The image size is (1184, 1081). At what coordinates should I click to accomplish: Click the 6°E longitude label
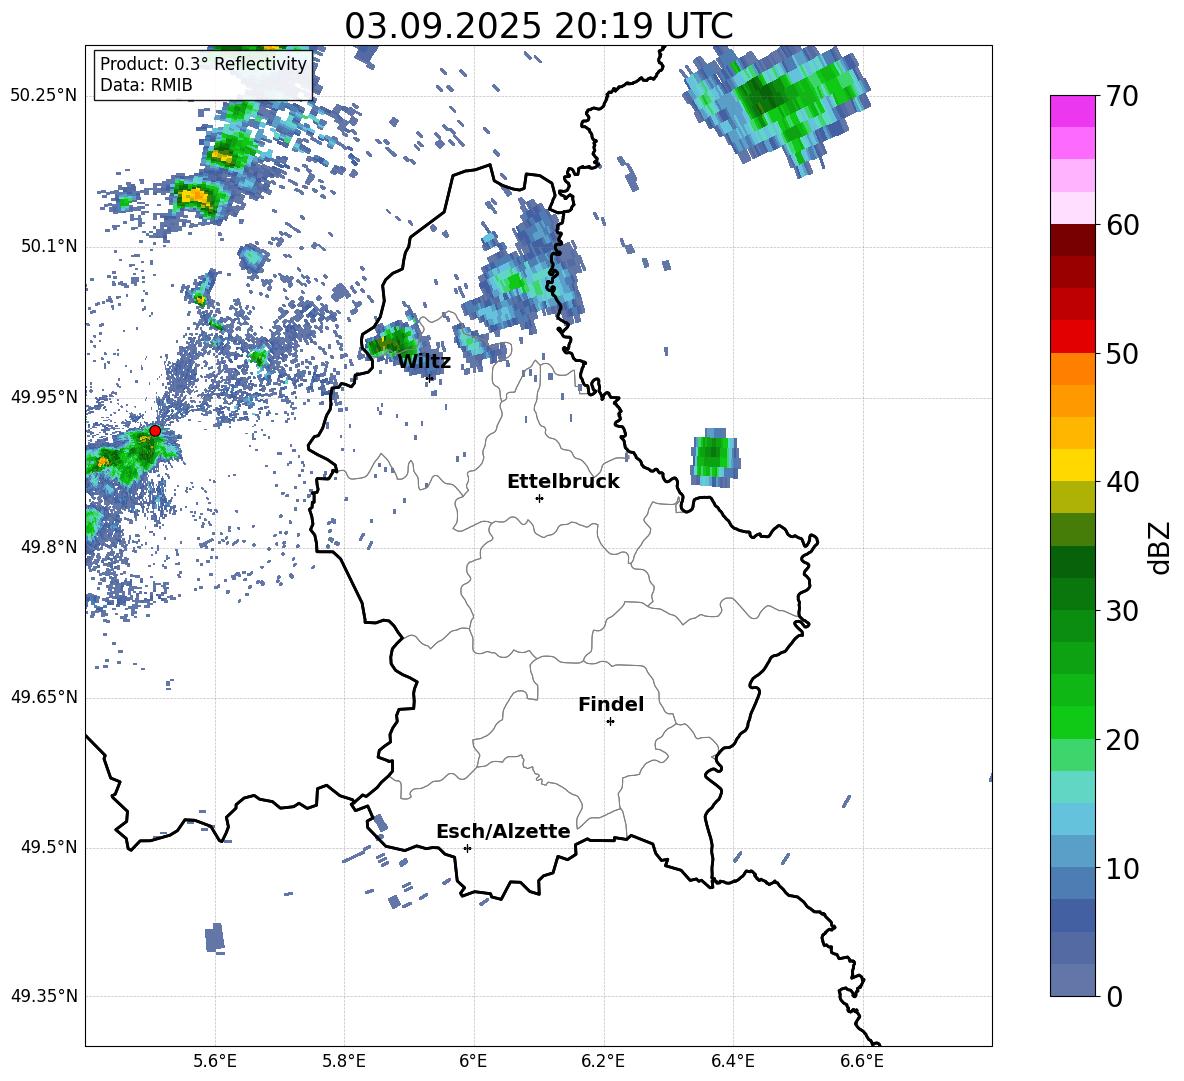click(473, 1061)
